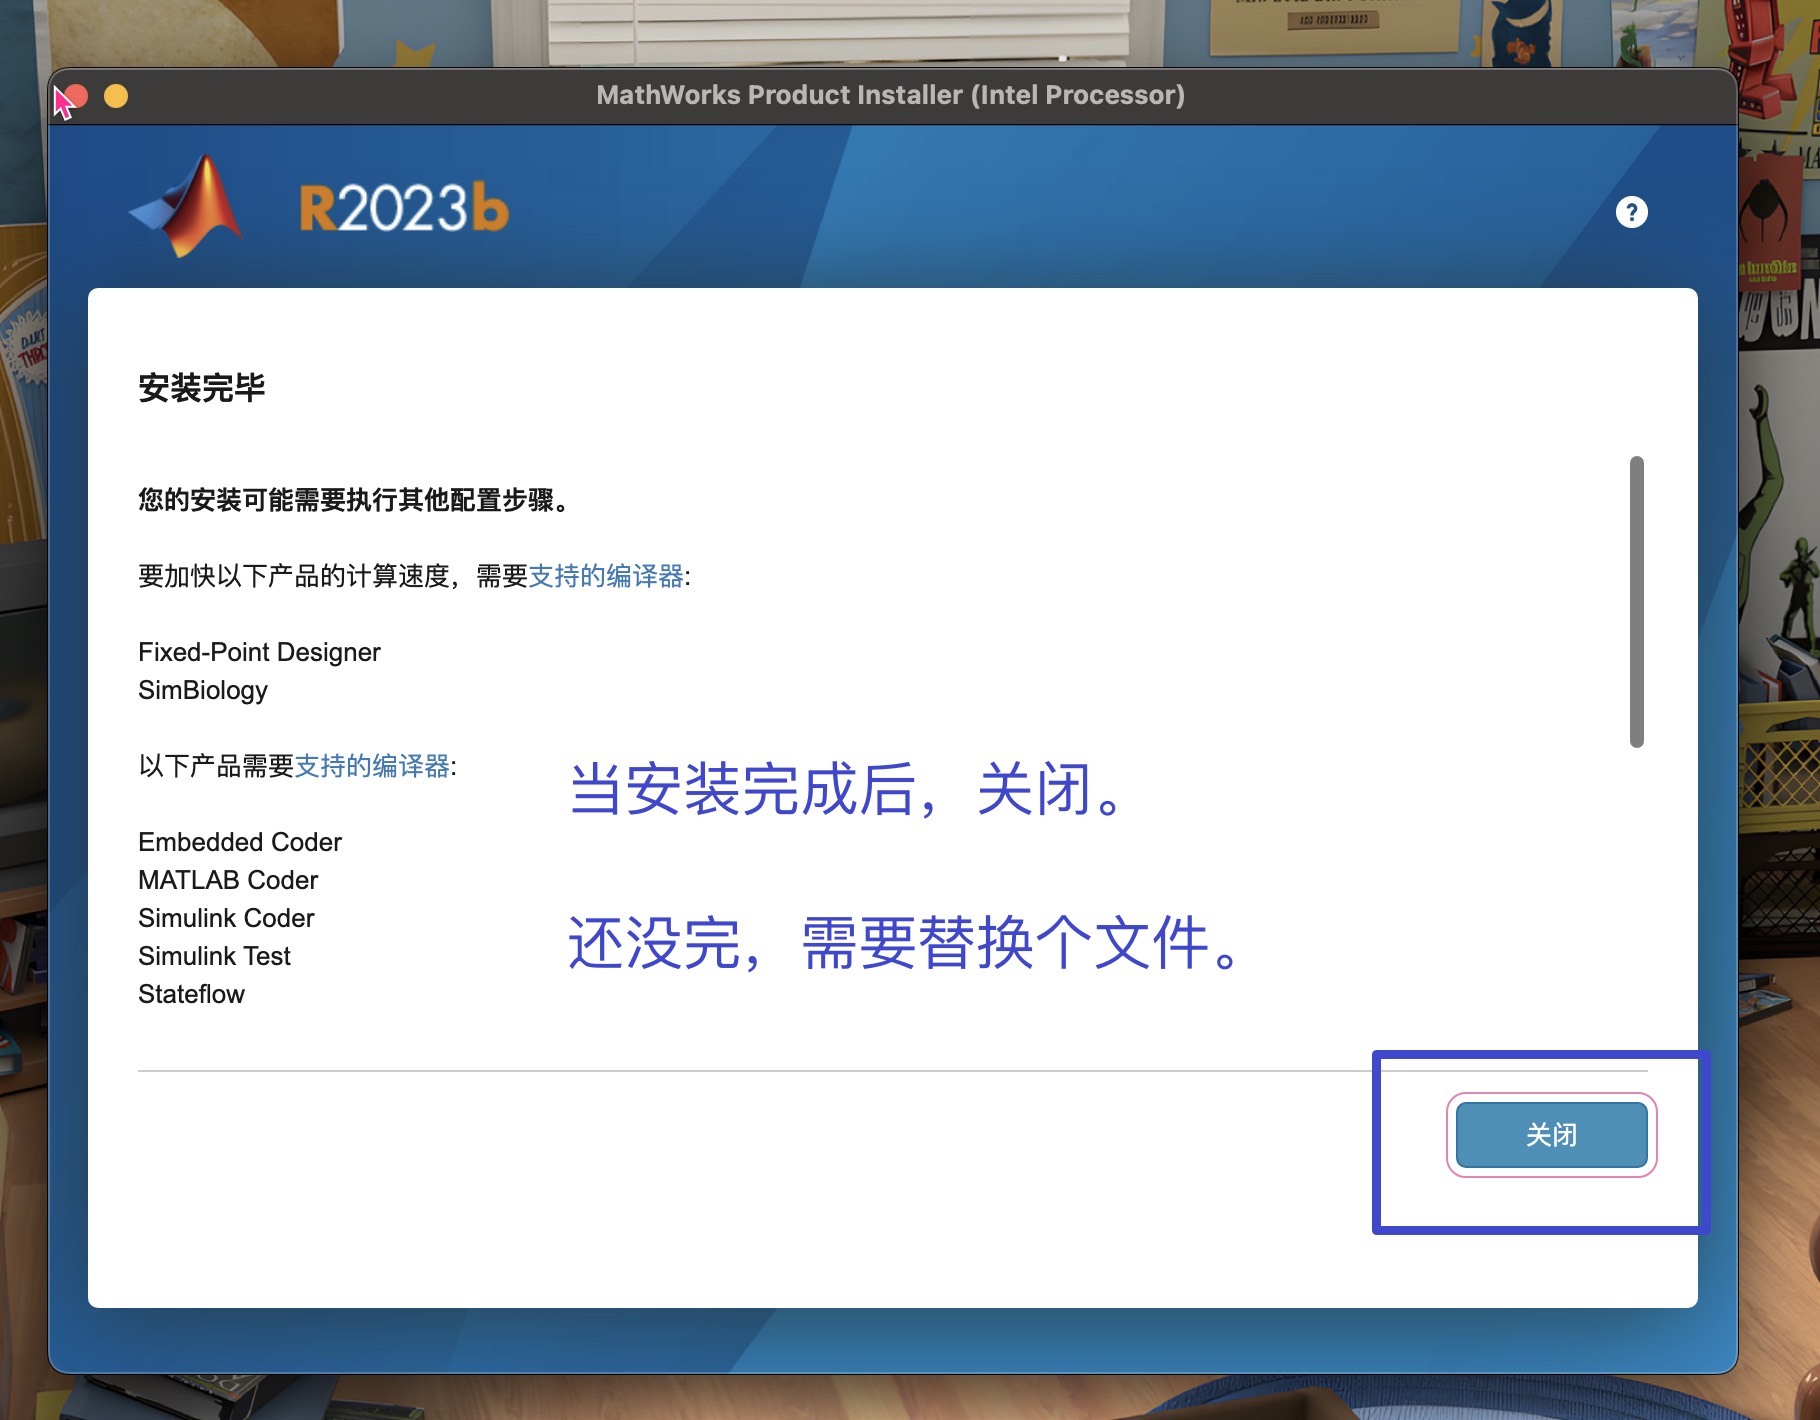The width and height of the screenshot is (1820, 1420).
Task: Click the orange 'b' in the R2023b logo
Action: click(492, 205)
